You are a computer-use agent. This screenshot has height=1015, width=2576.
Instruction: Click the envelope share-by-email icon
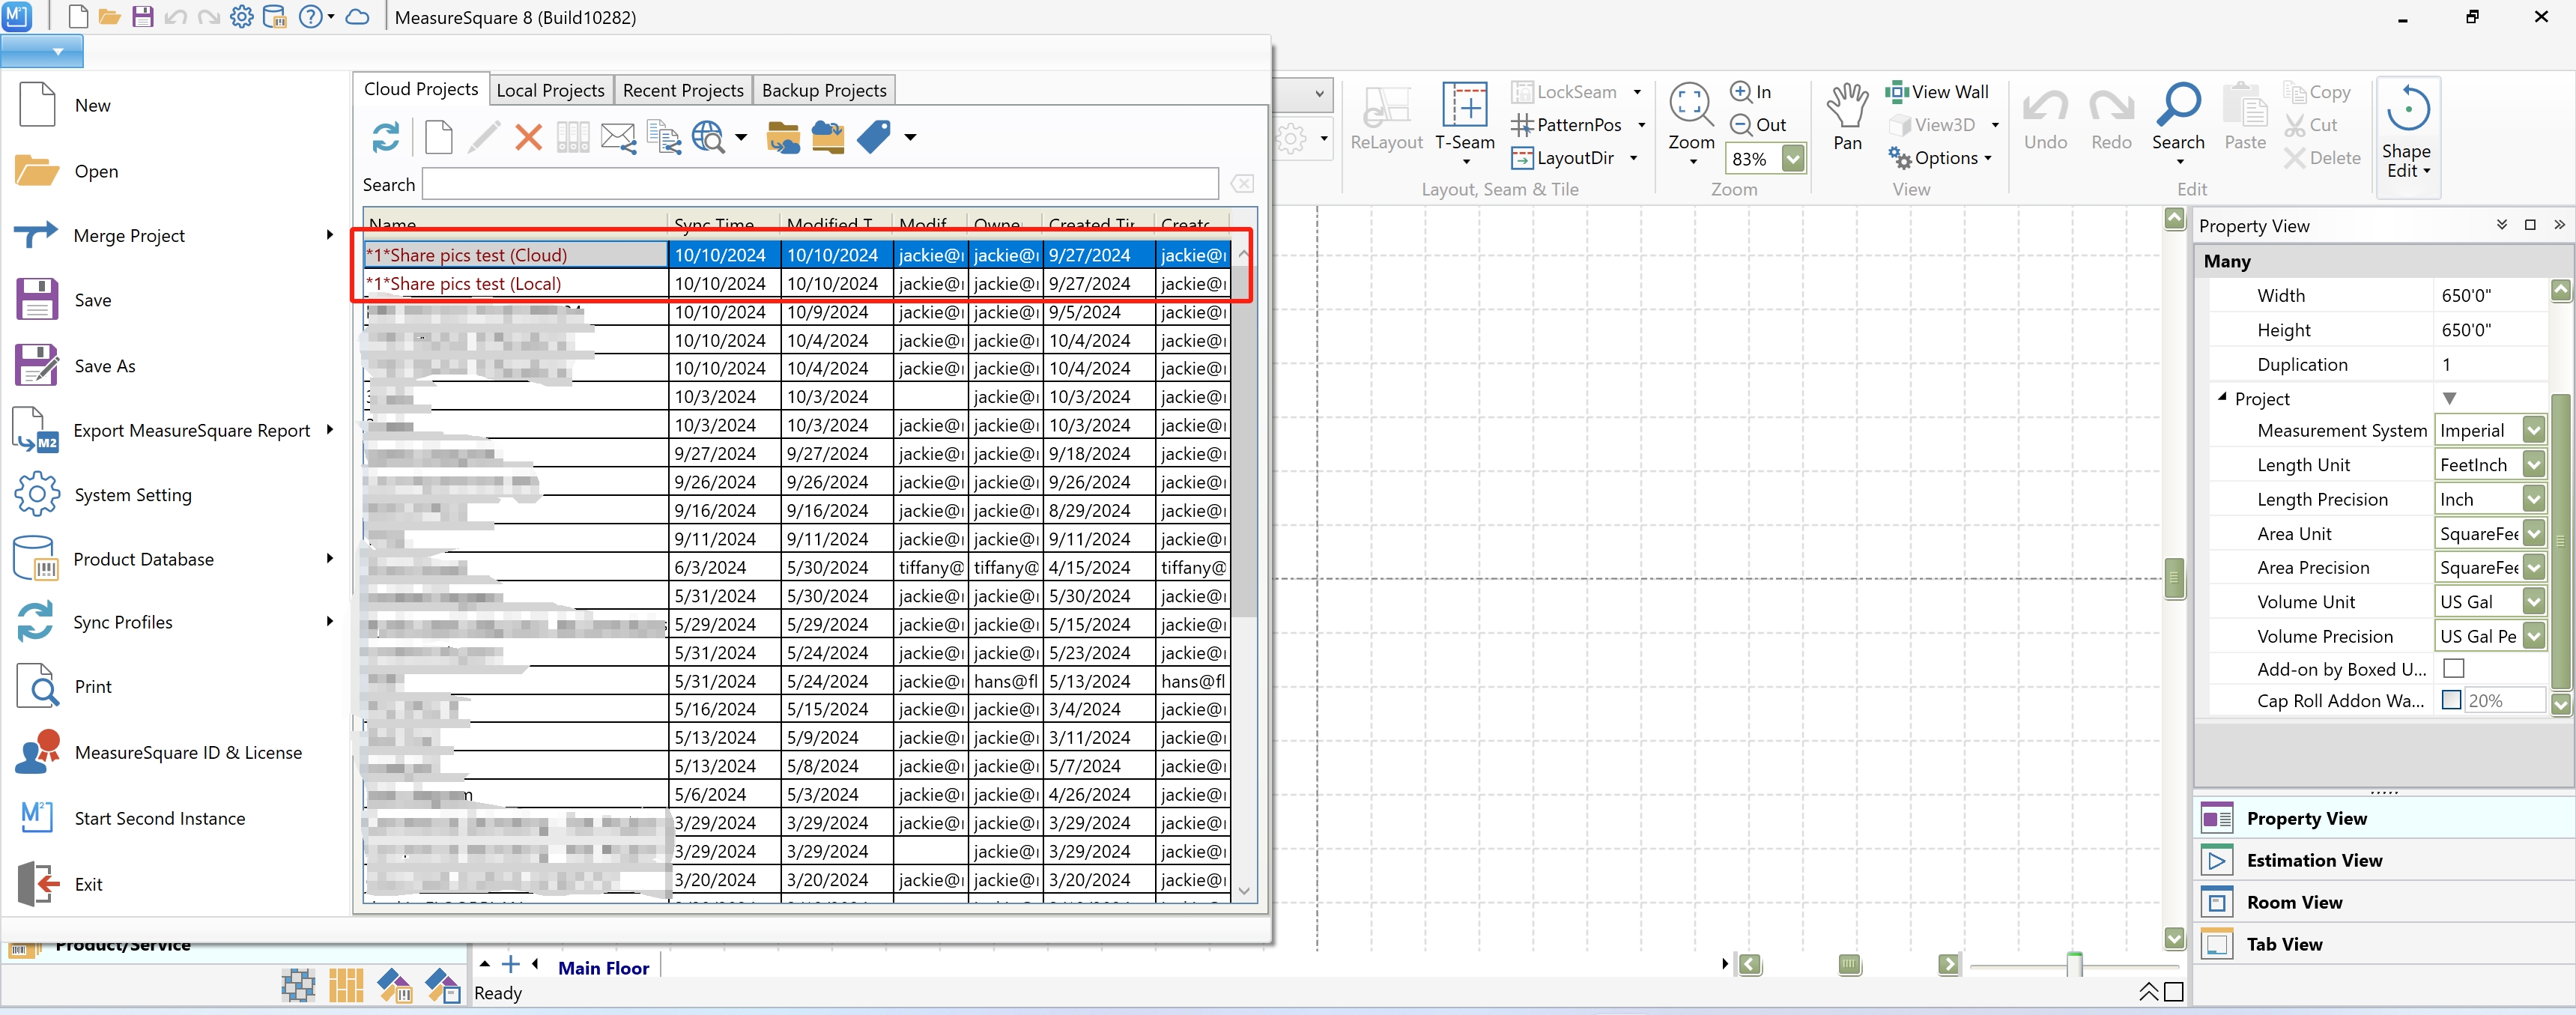click(x=617, y=137)
